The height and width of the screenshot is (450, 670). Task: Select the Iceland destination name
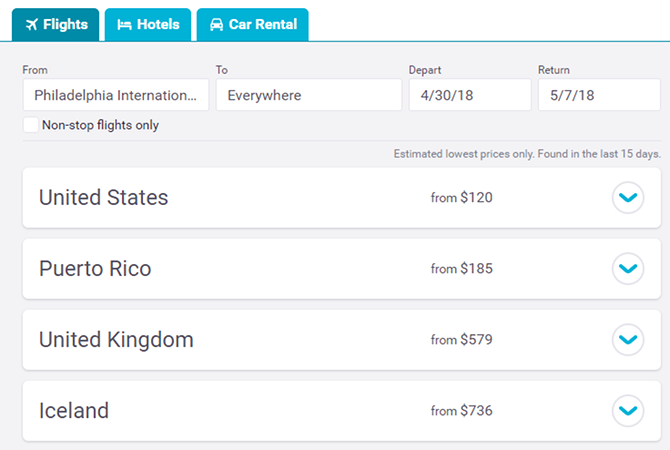(74, 410)
